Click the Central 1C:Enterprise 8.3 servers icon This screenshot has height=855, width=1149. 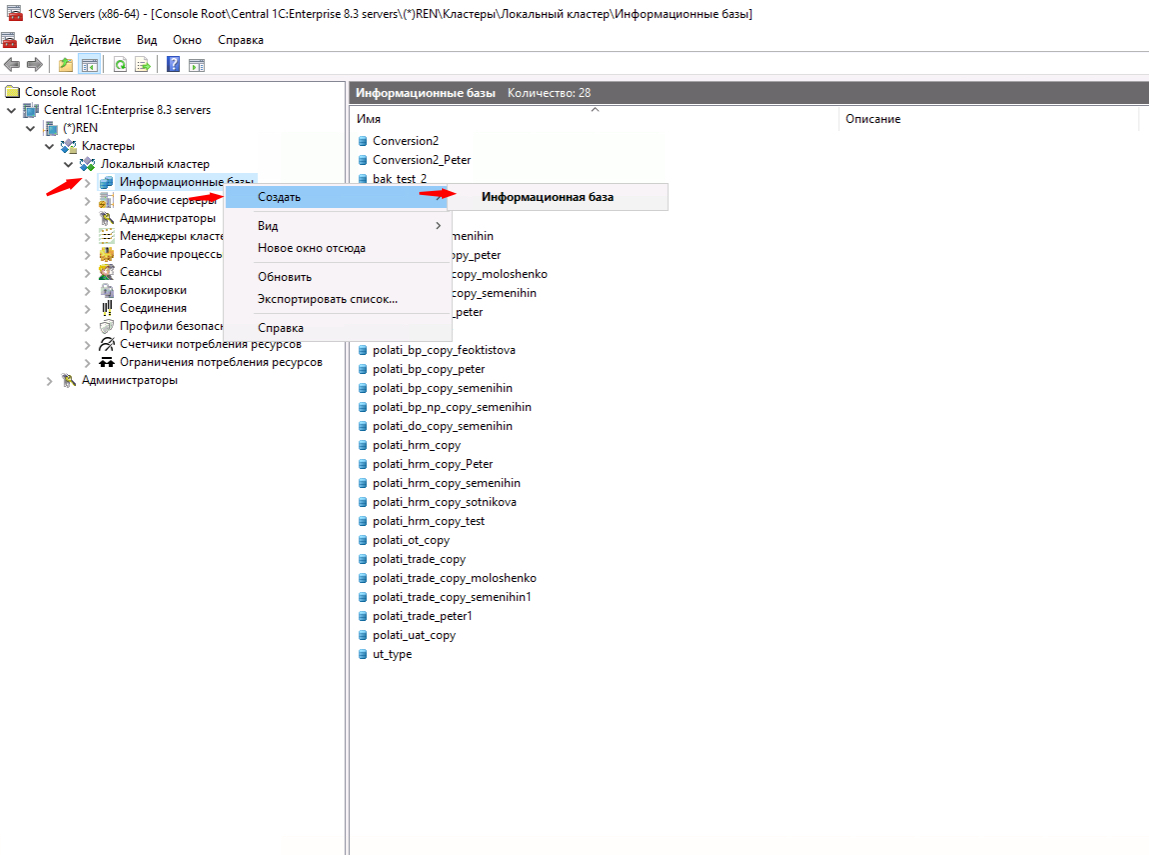[x=31, y=110]
